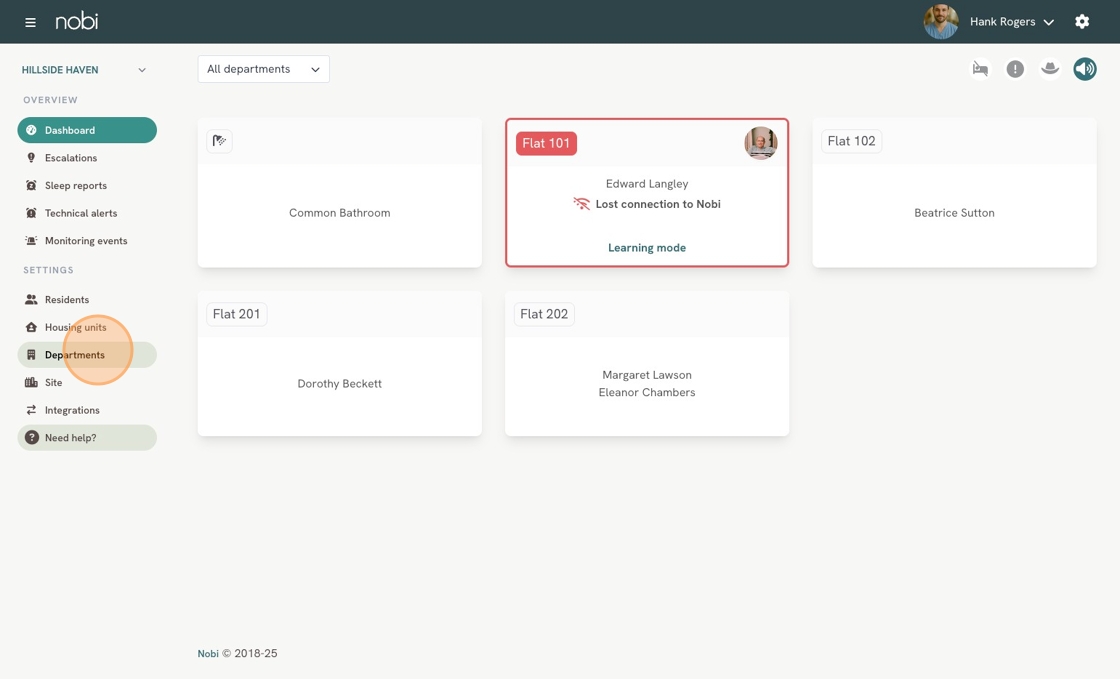Open Housing units settings

tap(87, 327)
